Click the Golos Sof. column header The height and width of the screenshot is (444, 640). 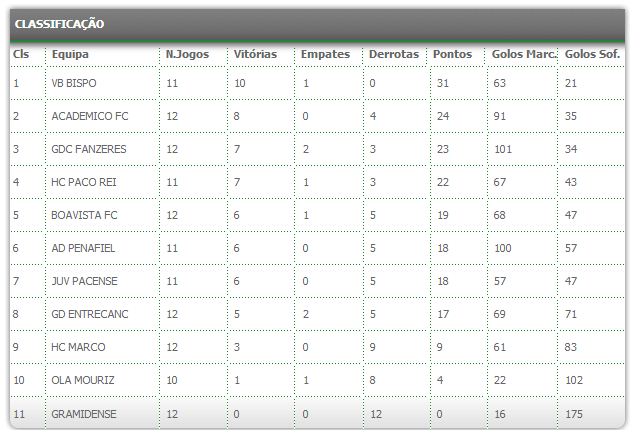pyautogui.click(x=593, y=54)
